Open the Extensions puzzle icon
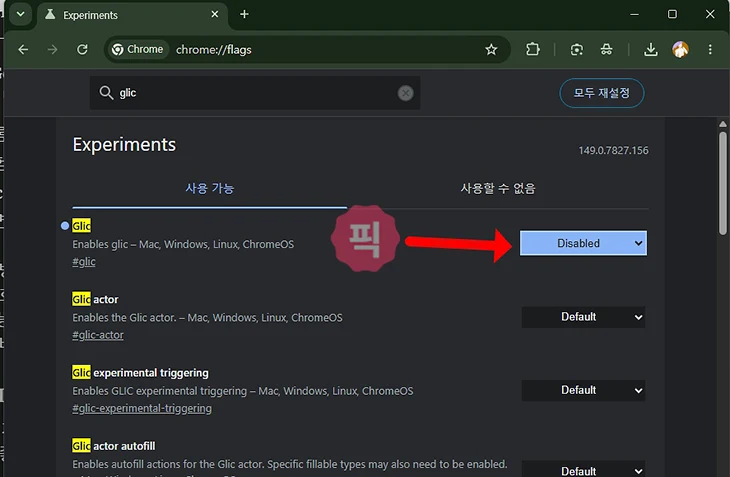The width and height of the screenshot is (730, 477). 533,49
